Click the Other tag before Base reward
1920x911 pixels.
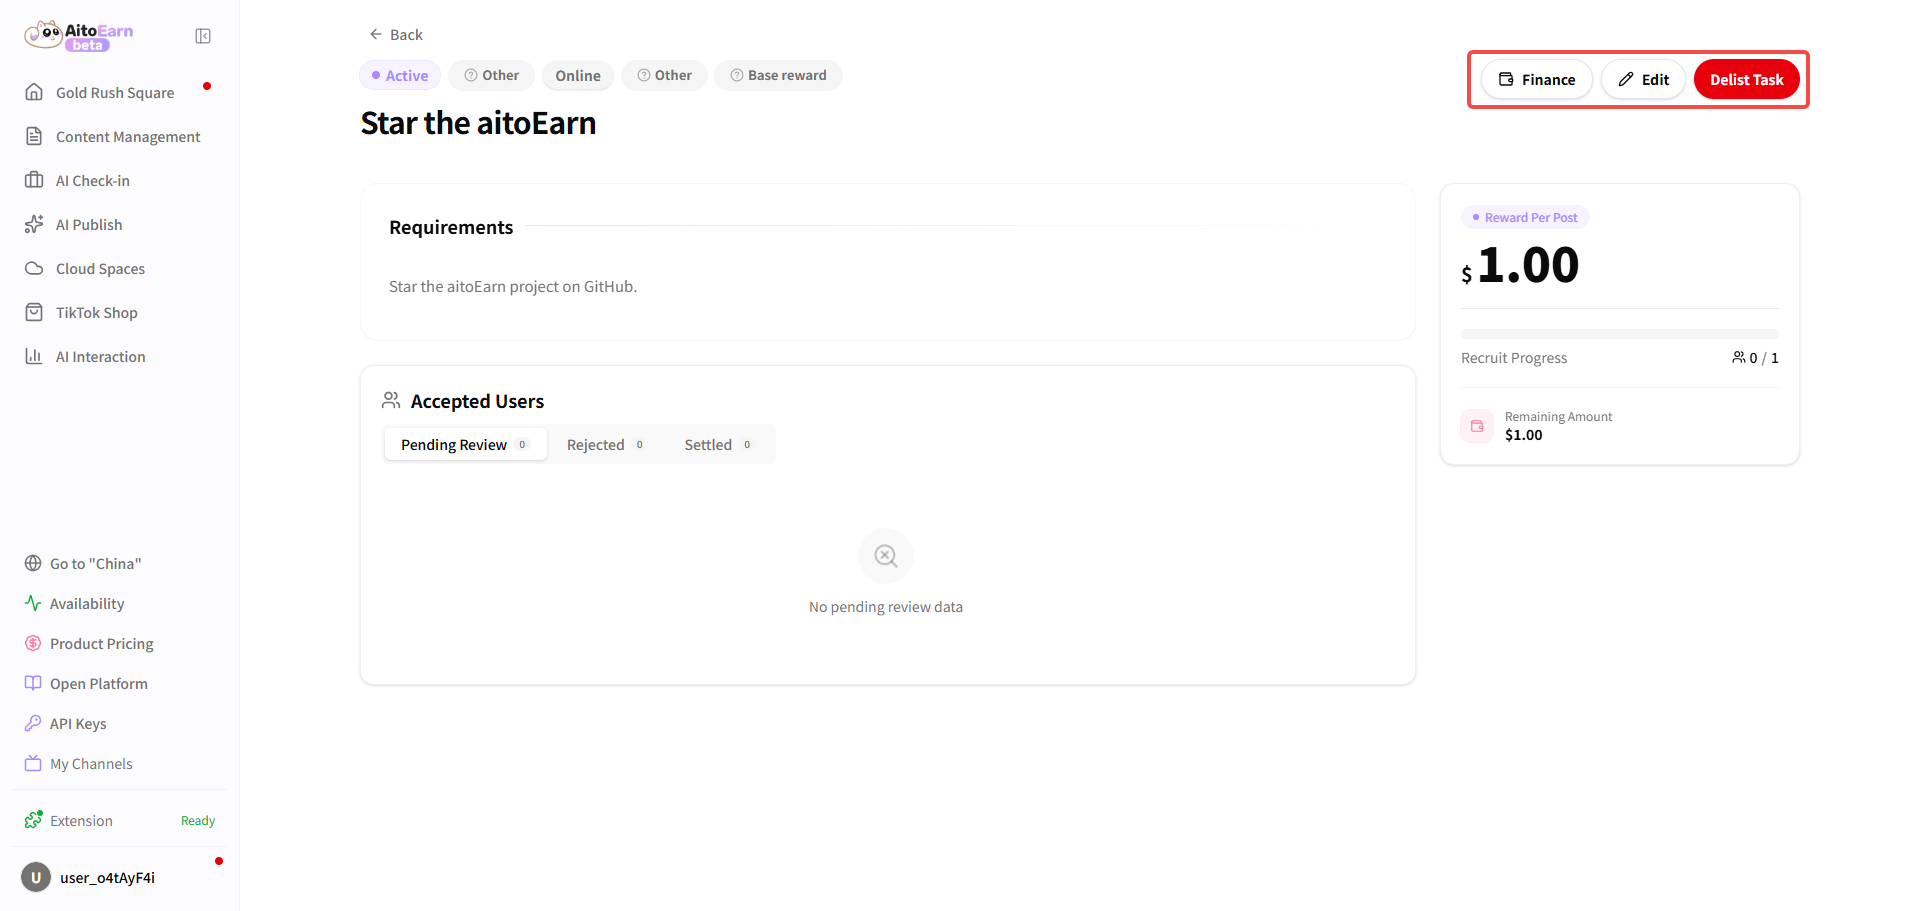tap(664, 75)
